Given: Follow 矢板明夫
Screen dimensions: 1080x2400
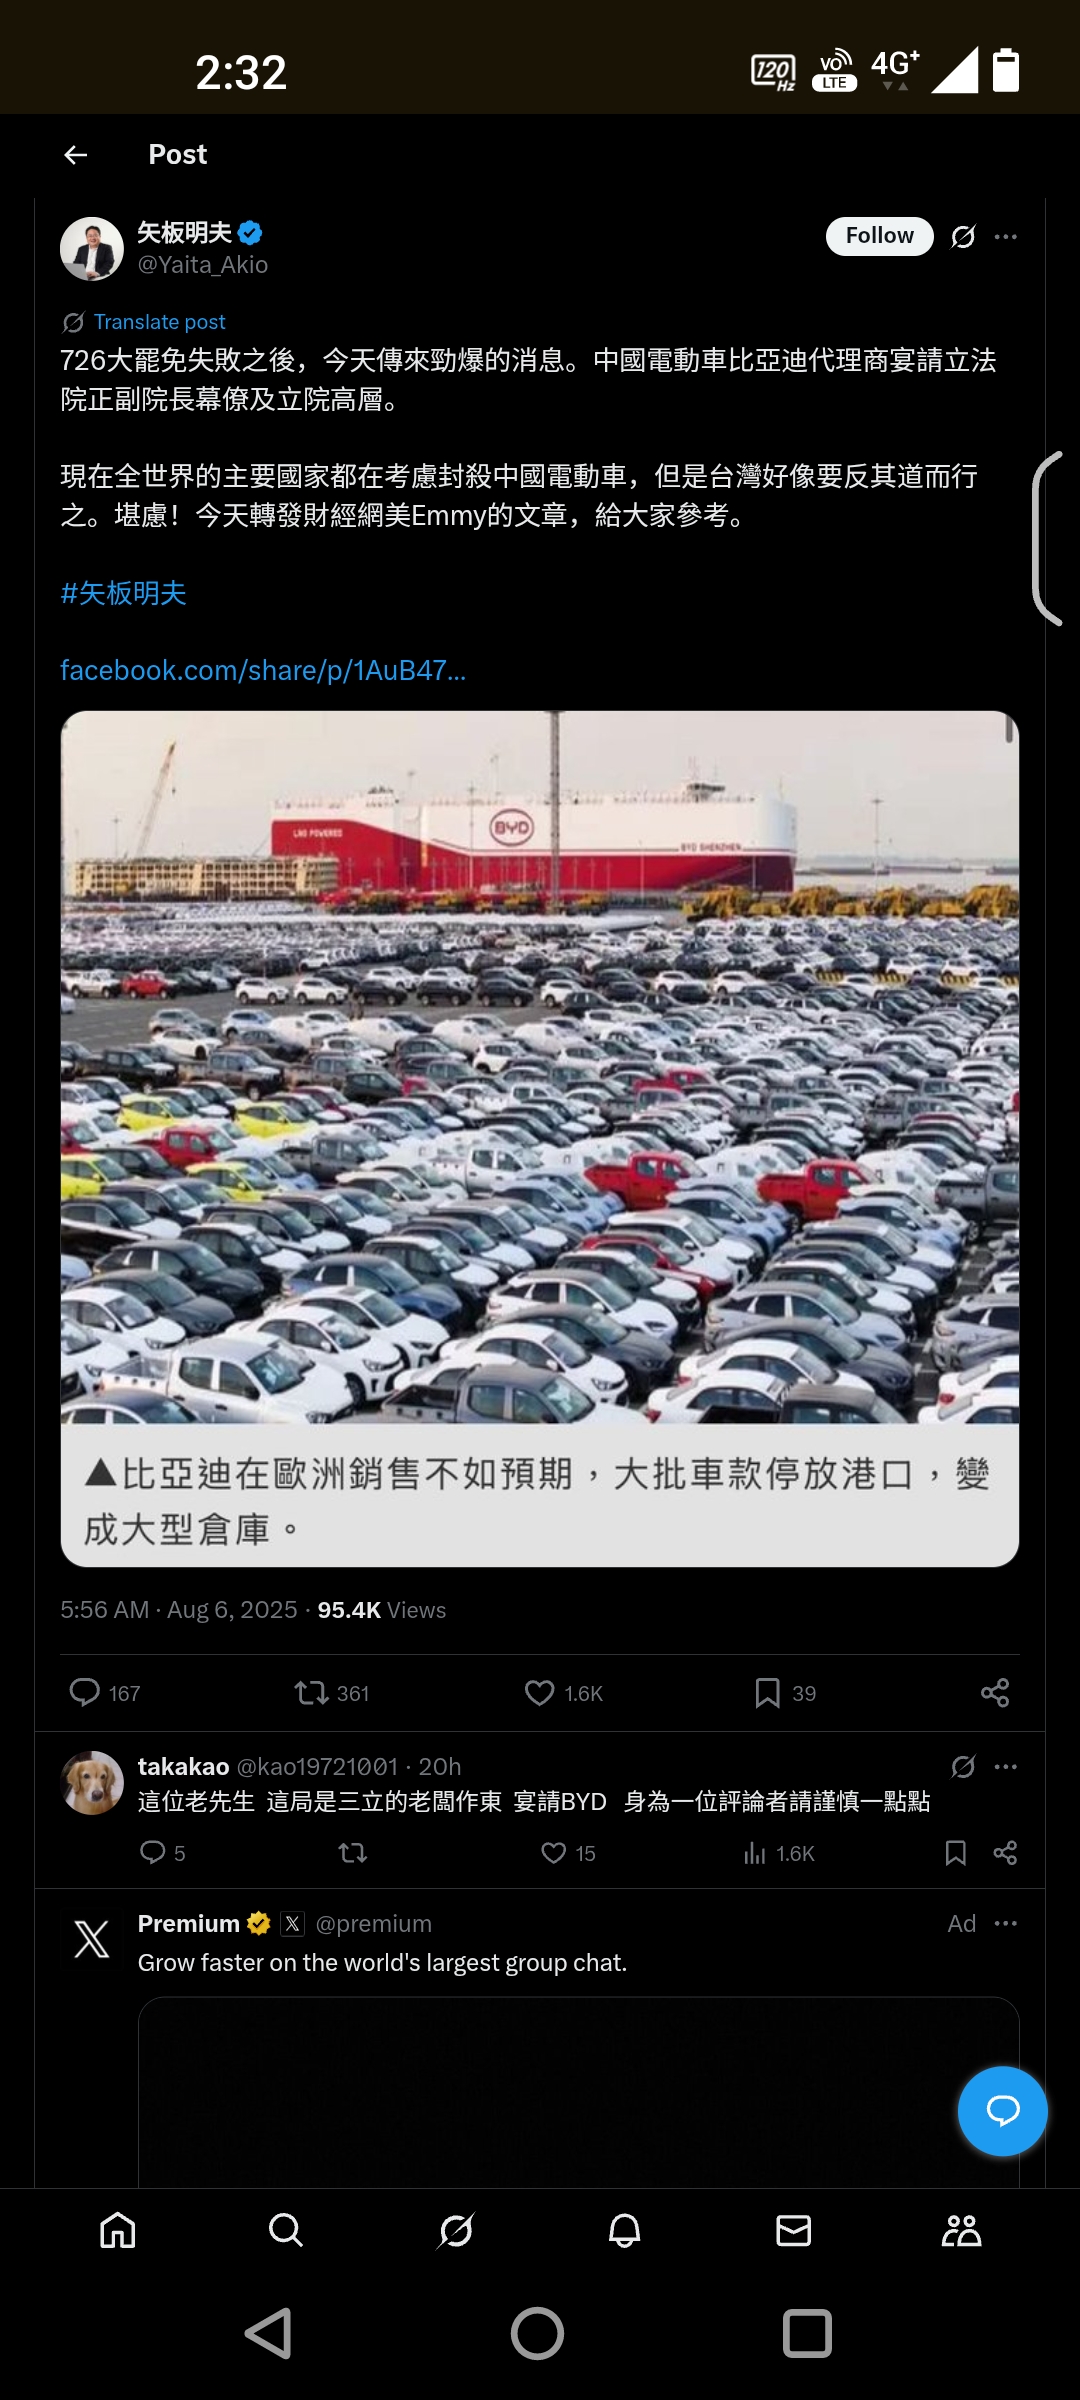Looking at the screenshot, I should coord(879,236).
